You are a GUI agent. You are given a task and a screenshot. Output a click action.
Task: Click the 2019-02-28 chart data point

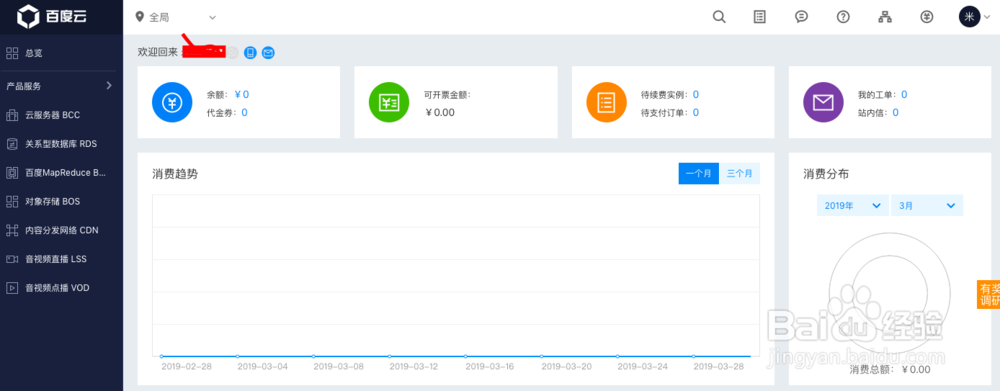[161, 356]
